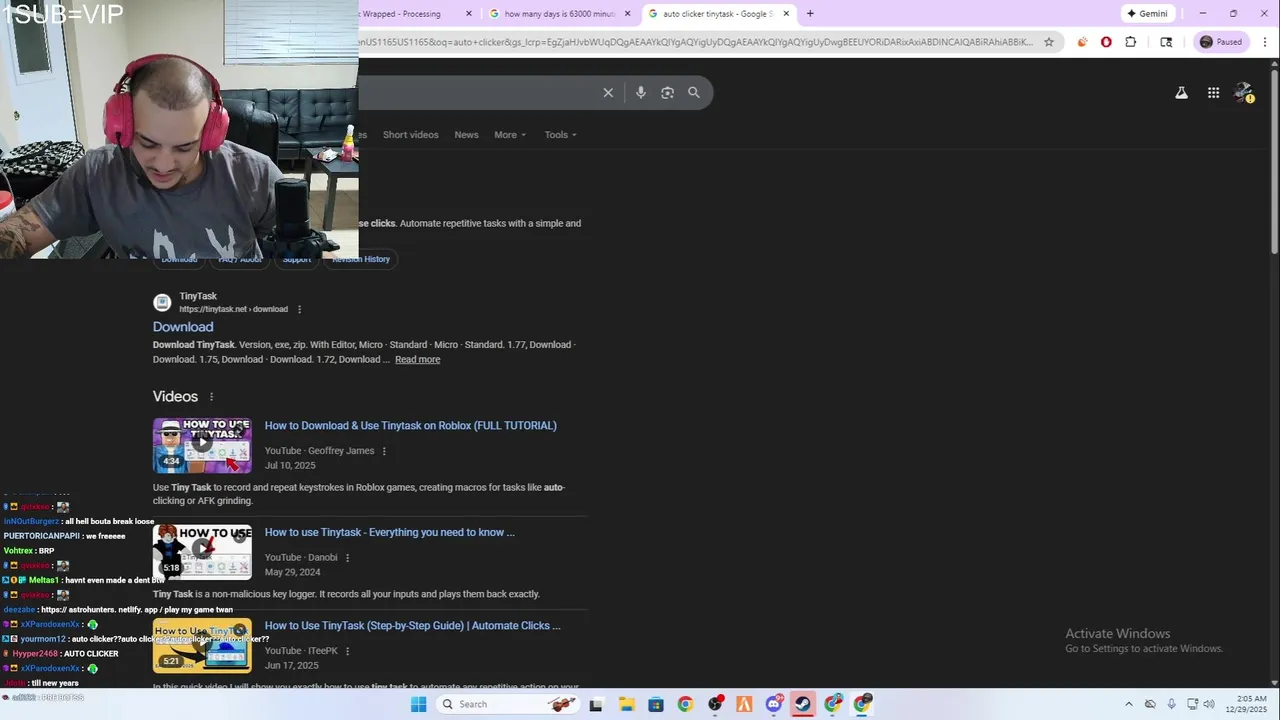Open a new Chrome tab

pyautogui.click(x=810, y=14)
